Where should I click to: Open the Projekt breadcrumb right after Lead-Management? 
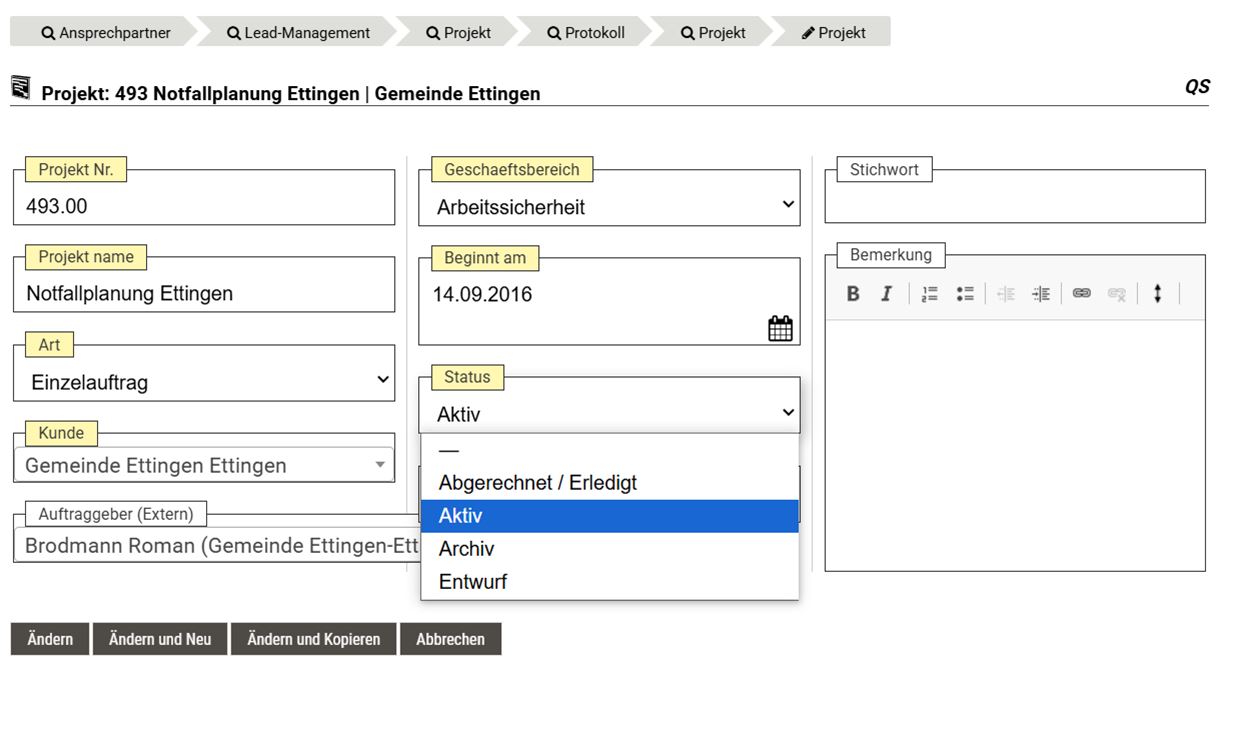pyautogui.click(x=458, y=32)
